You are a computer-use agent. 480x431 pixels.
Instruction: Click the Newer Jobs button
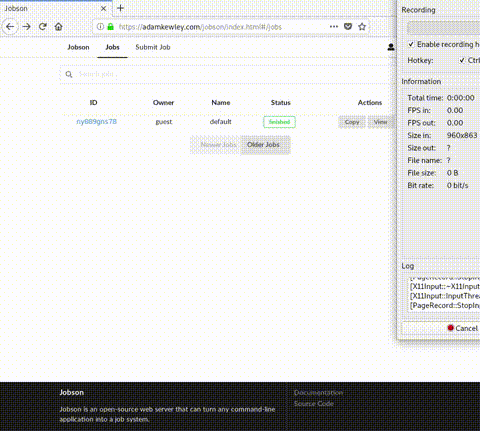(x=215, y=145)
